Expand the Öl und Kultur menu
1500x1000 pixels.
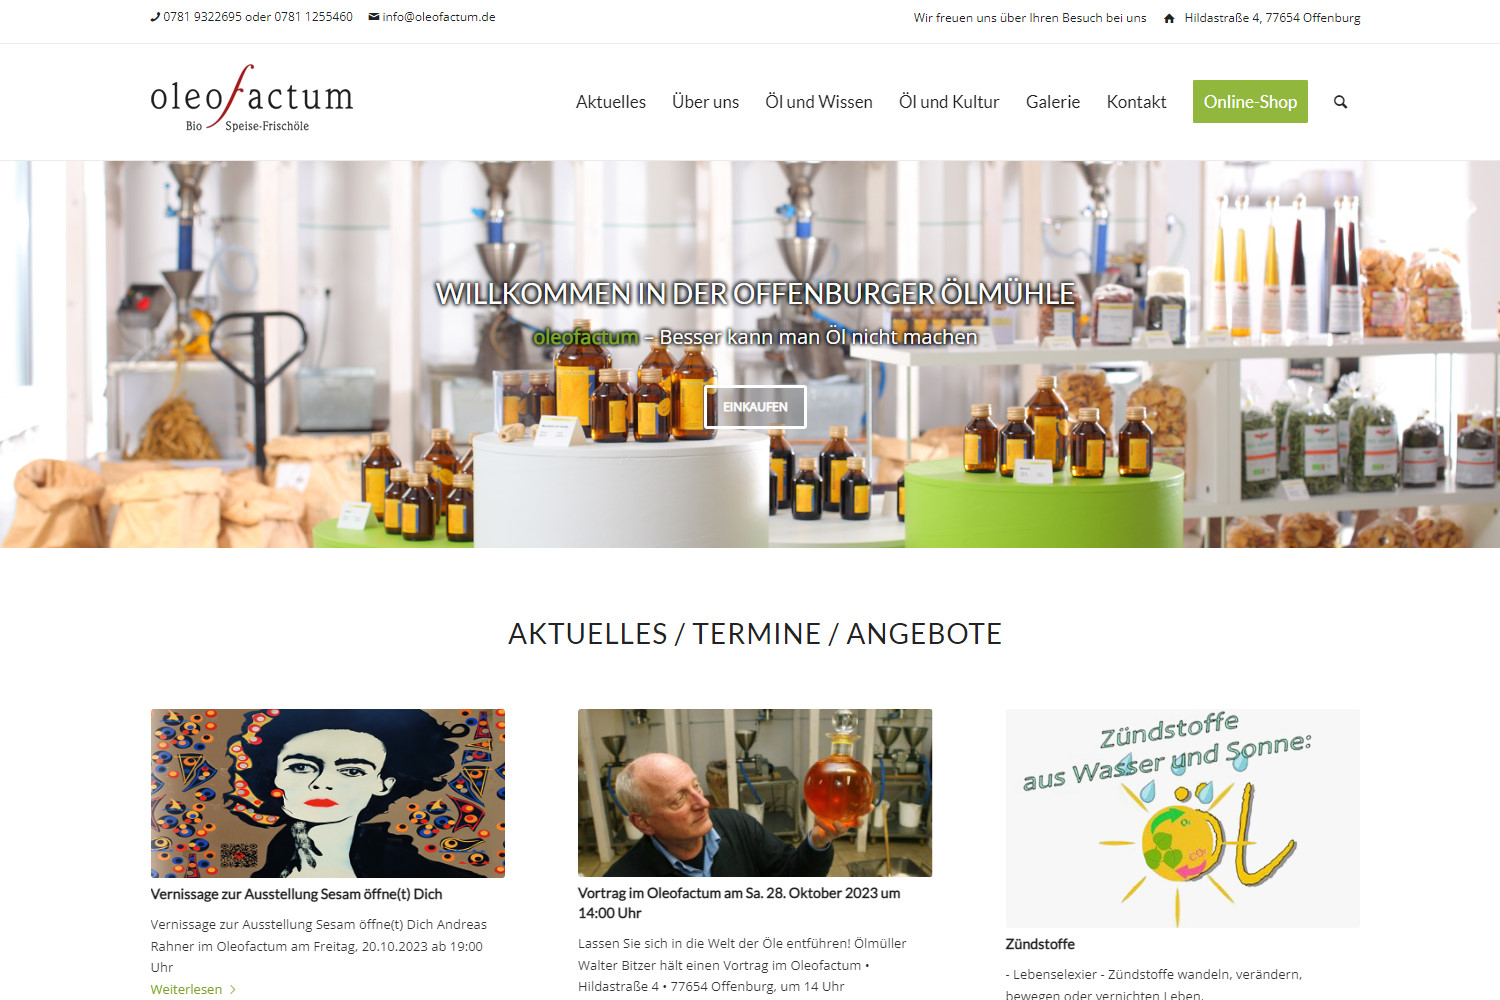[949, 102]
